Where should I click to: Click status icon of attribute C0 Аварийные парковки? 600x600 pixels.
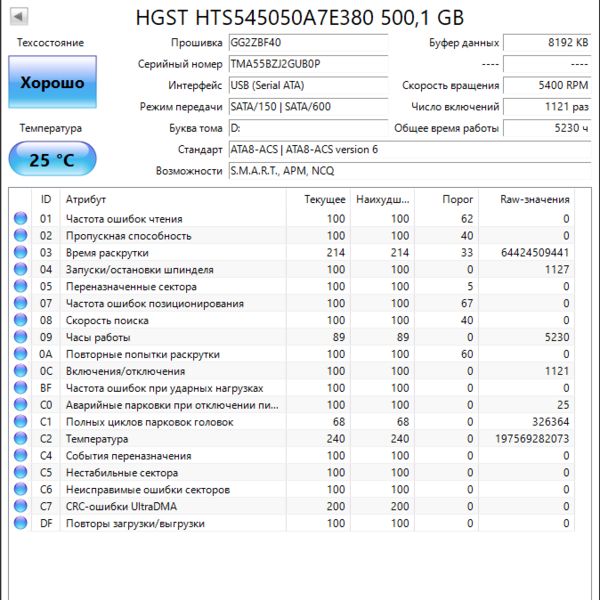click(x=20, y=405)
